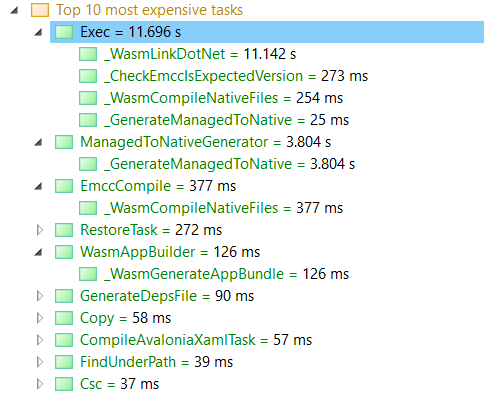
Task: Collapse the ManagedToNativeGenerator node
Action: tap(39, 143)
